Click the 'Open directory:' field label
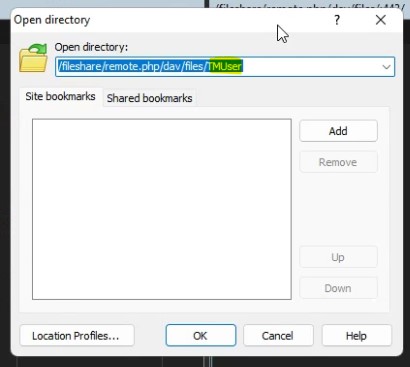Image resolution: width=410 pixels, height=367 pixels. (x=91, y=47)
